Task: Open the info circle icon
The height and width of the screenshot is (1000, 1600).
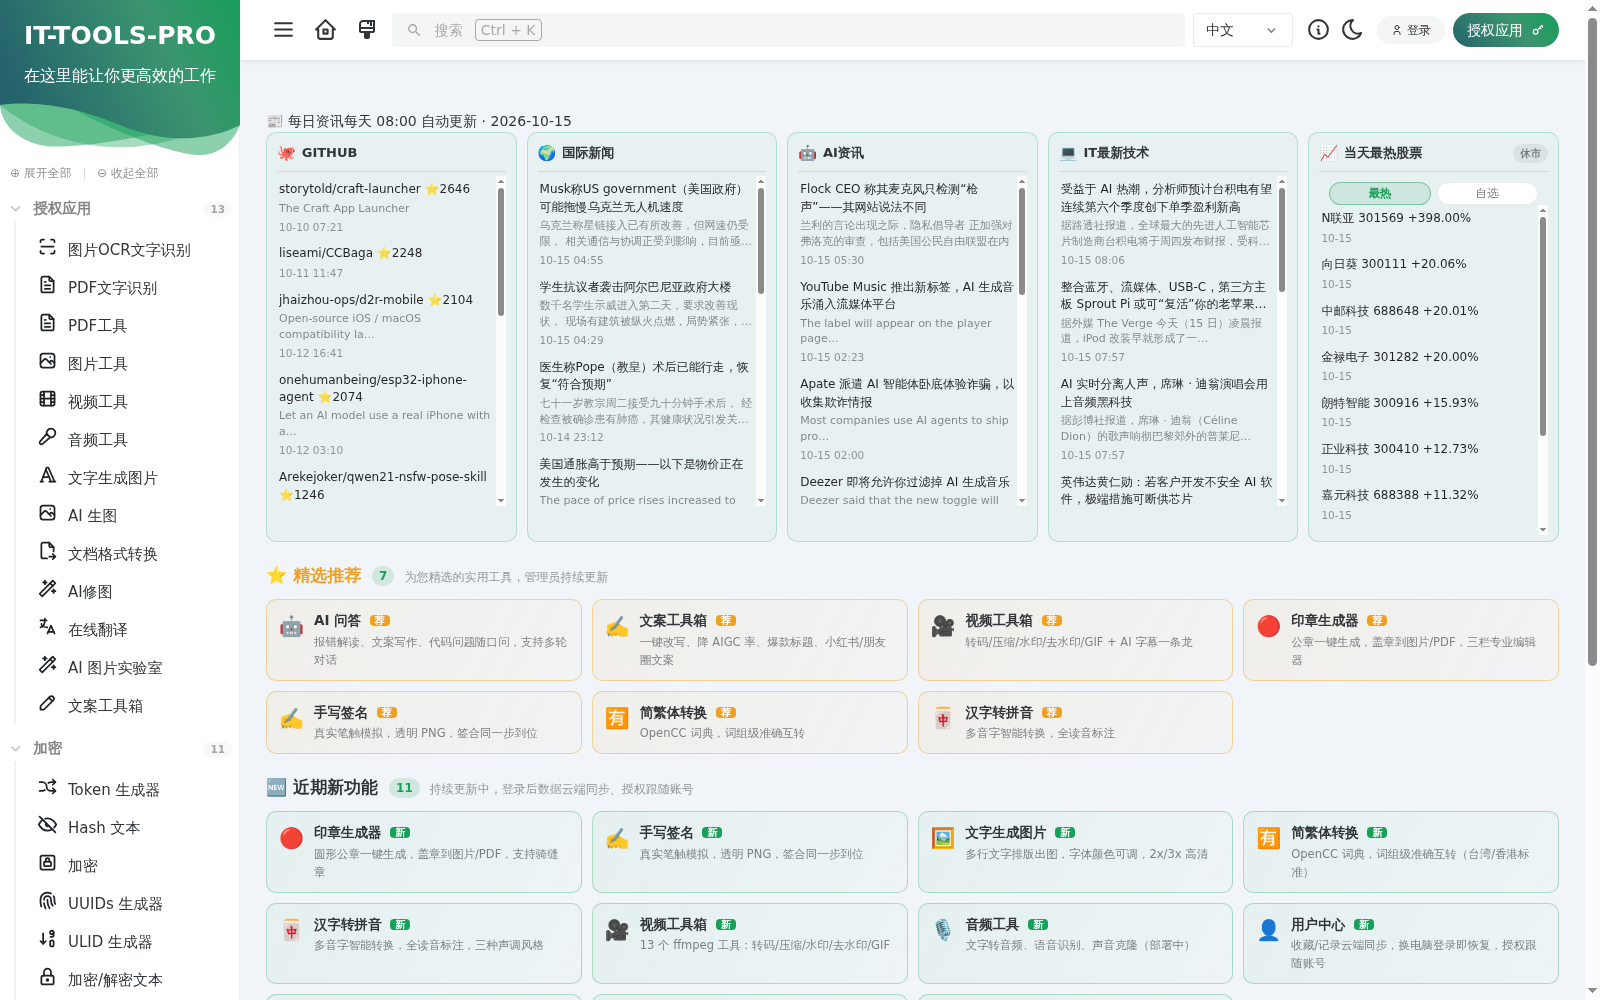Action: point(1318,30)
